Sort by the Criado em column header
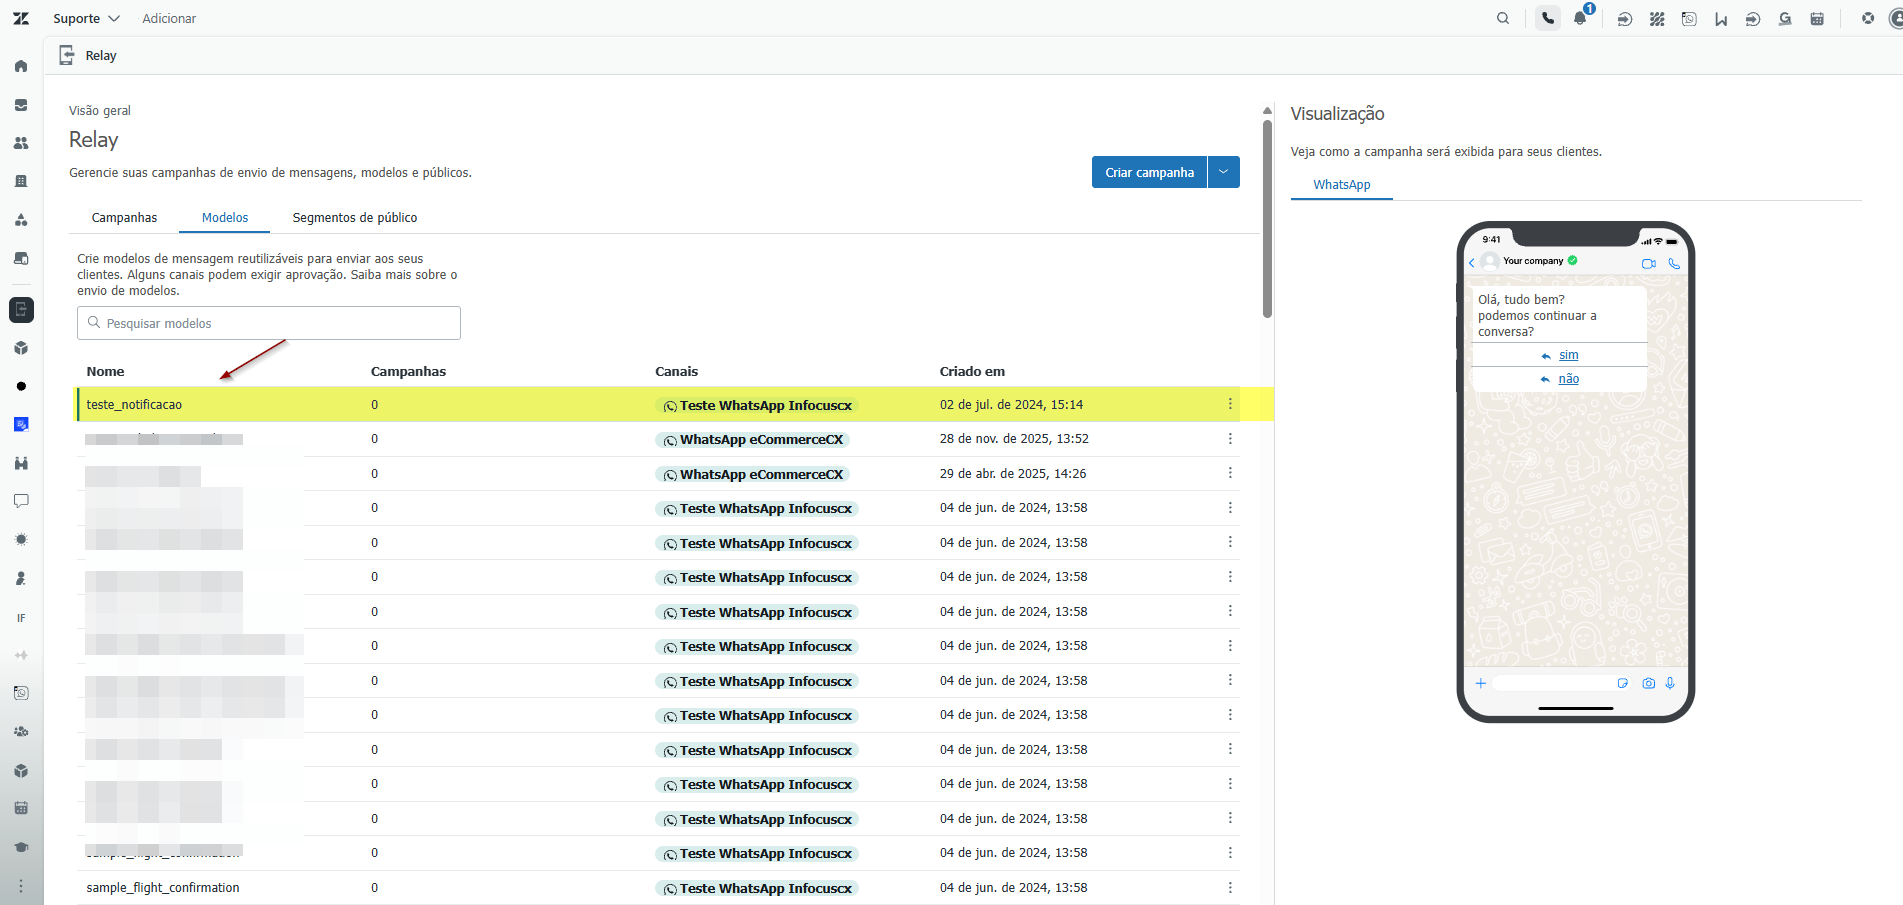The height and width of the screenshot is (905, 1903). coord(972,371)
